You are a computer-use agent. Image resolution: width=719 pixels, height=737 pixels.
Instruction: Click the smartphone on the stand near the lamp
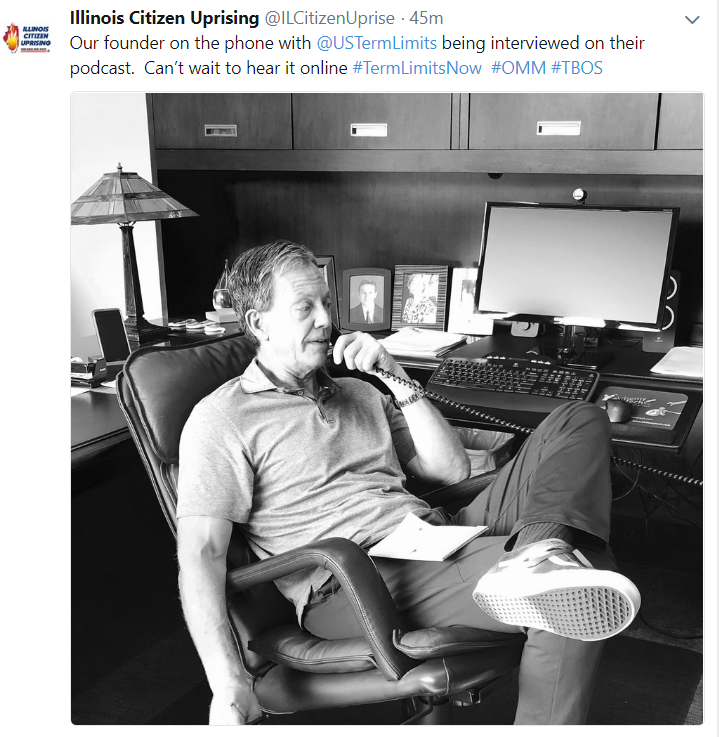pos(111,335)
